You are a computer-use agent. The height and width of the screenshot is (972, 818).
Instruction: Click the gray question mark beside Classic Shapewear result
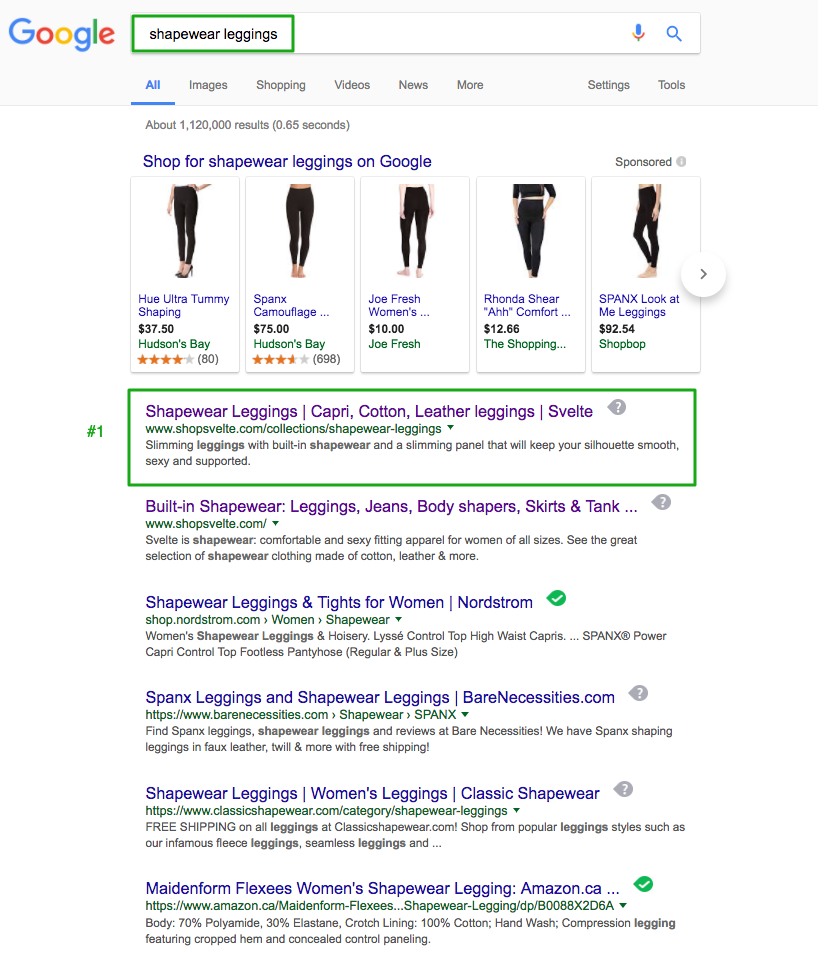click(623, 789)
